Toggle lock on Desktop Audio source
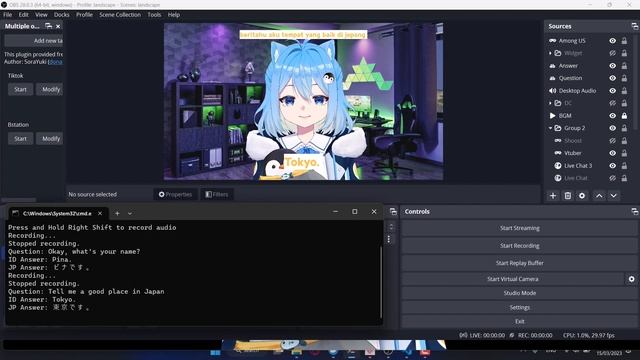Image resolution: width=640 pixels, height=360 pixels. (x=624, y=91)
